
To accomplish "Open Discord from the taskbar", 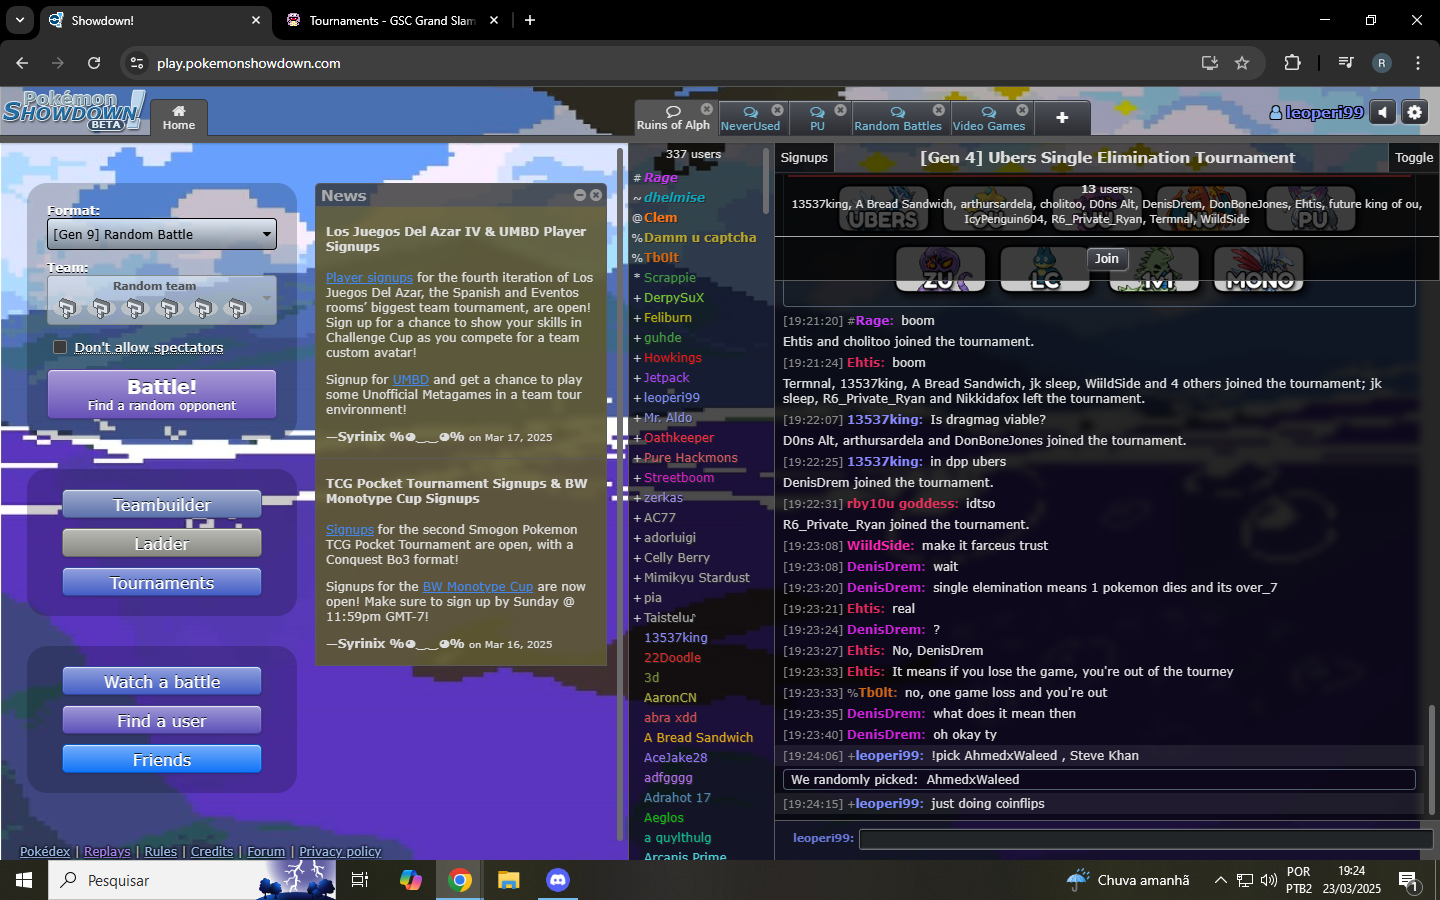I will pos(558,880).
